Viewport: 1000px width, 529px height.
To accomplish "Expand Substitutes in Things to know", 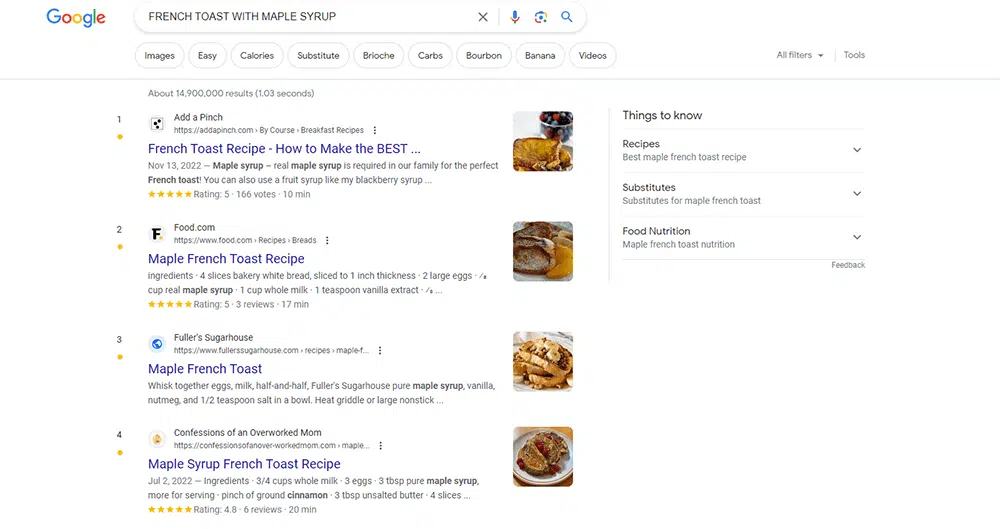I will 743,194.
